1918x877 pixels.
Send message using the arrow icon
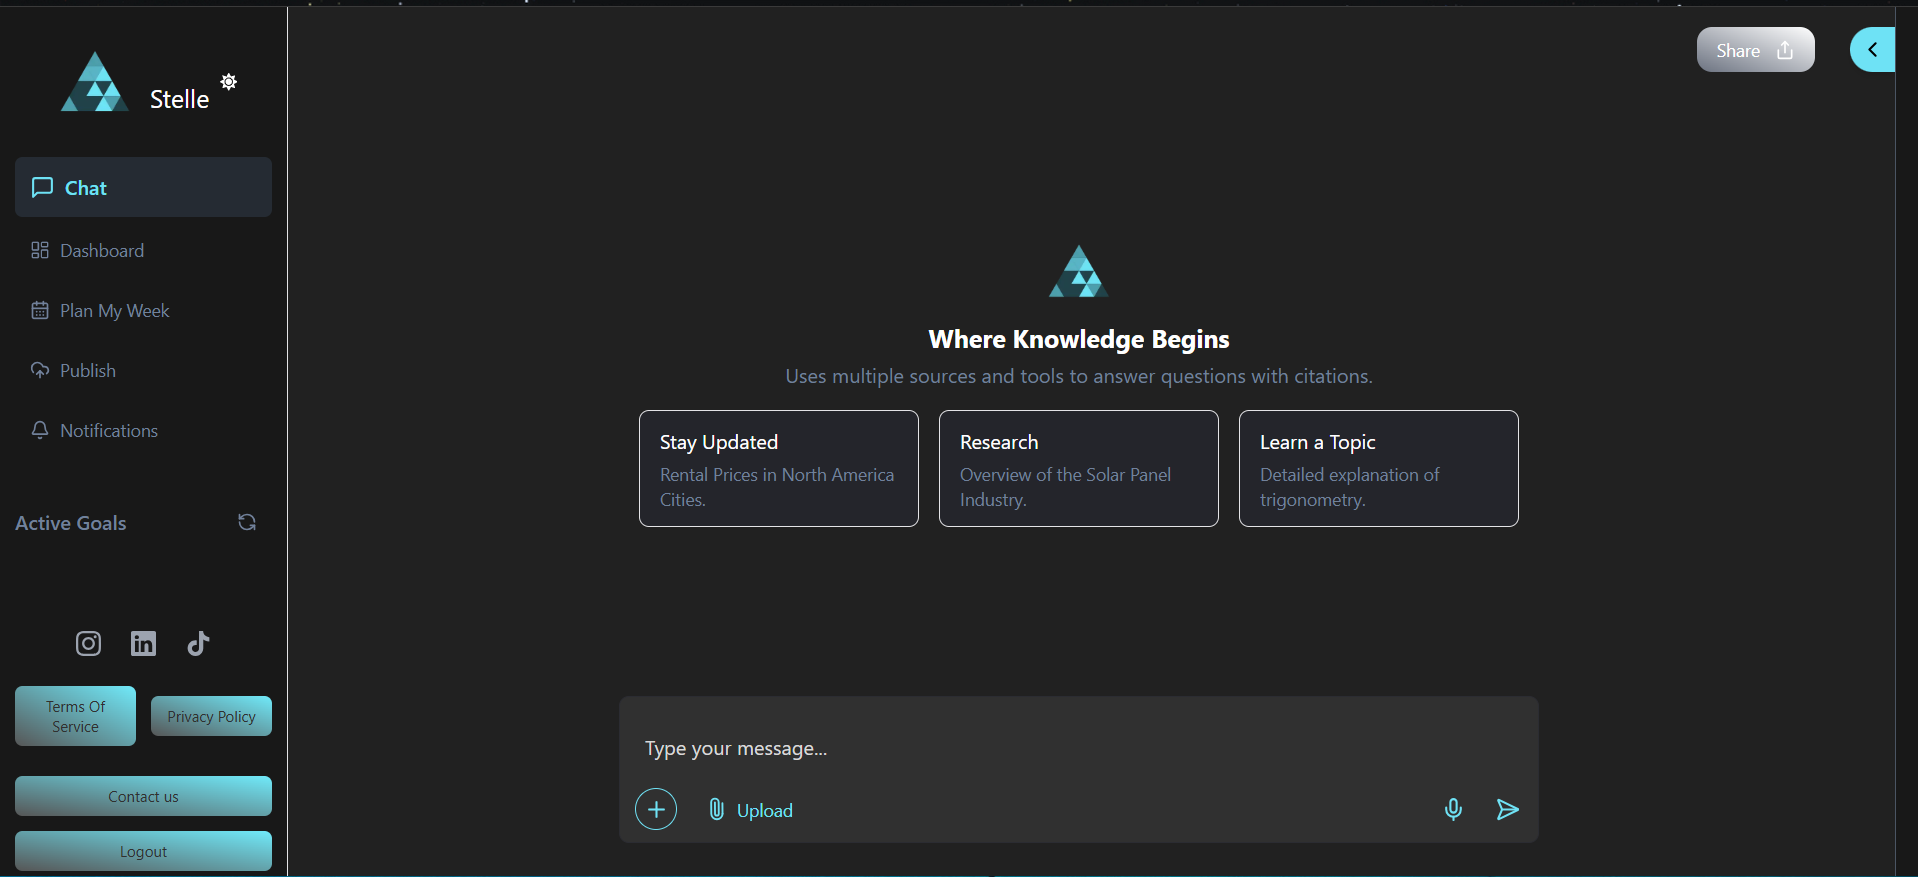(x=1507, y=809)
